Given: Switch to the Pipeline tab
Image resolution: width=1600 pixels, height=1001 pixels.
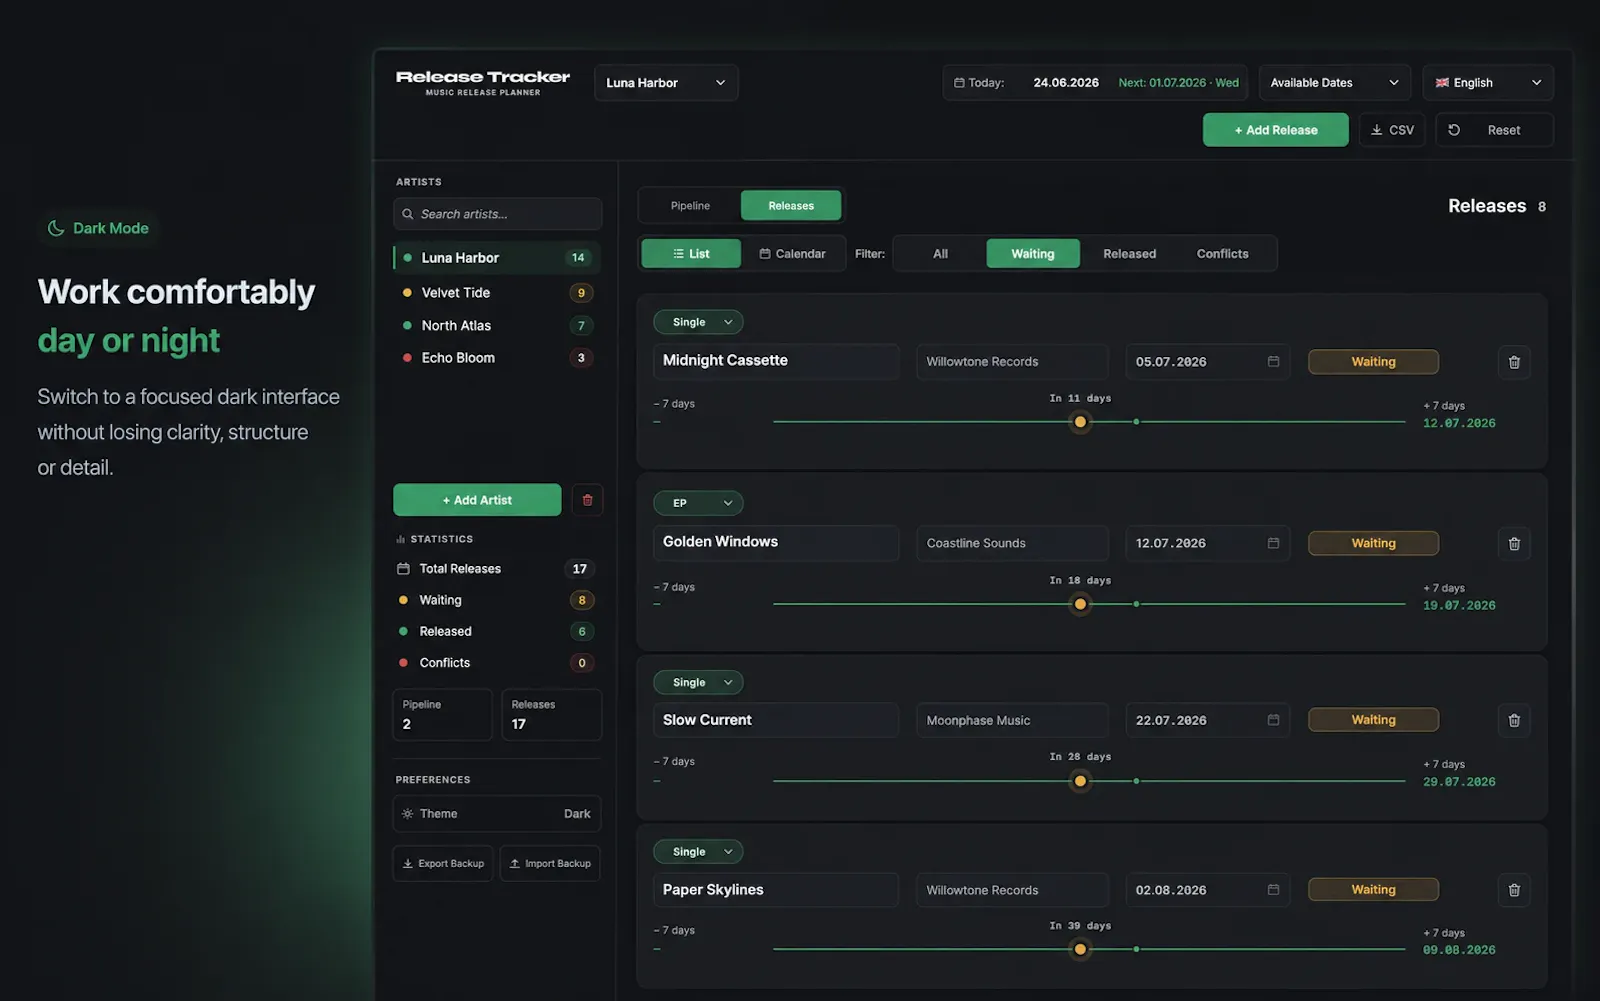Looking at the screenshot, I should pos(690,206).
